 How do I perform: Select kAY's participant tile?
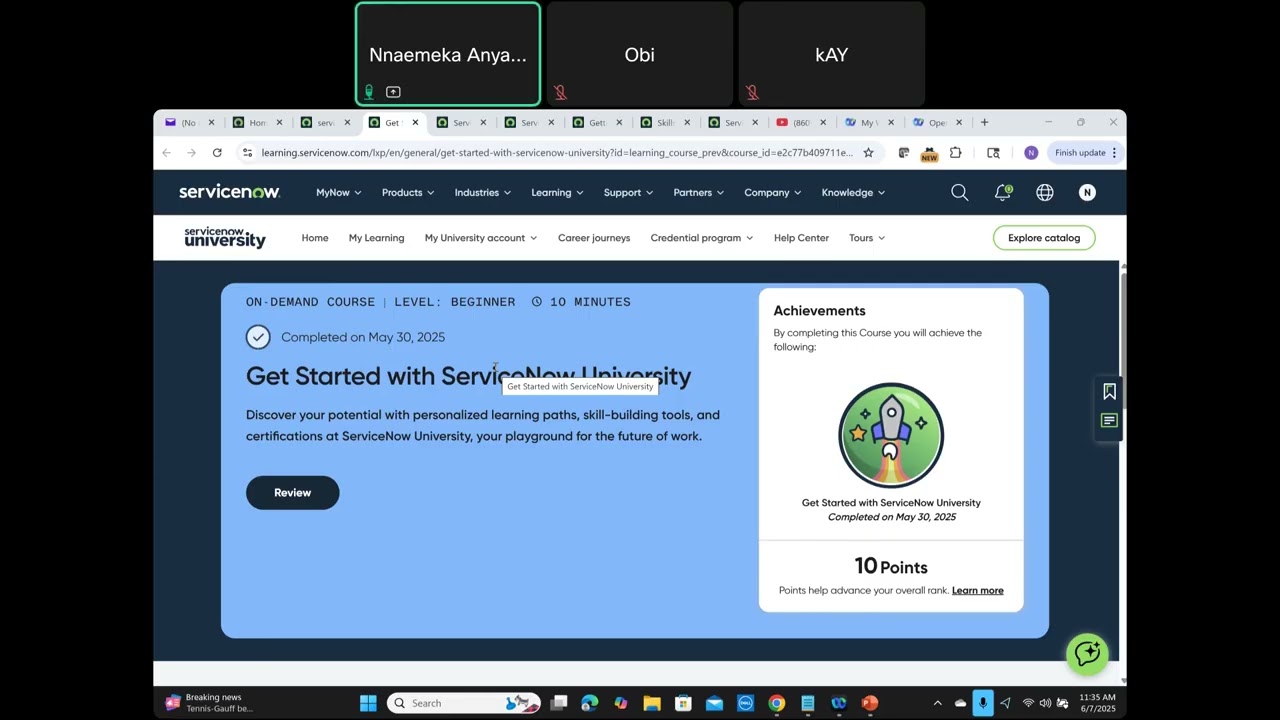click(832, 55)
